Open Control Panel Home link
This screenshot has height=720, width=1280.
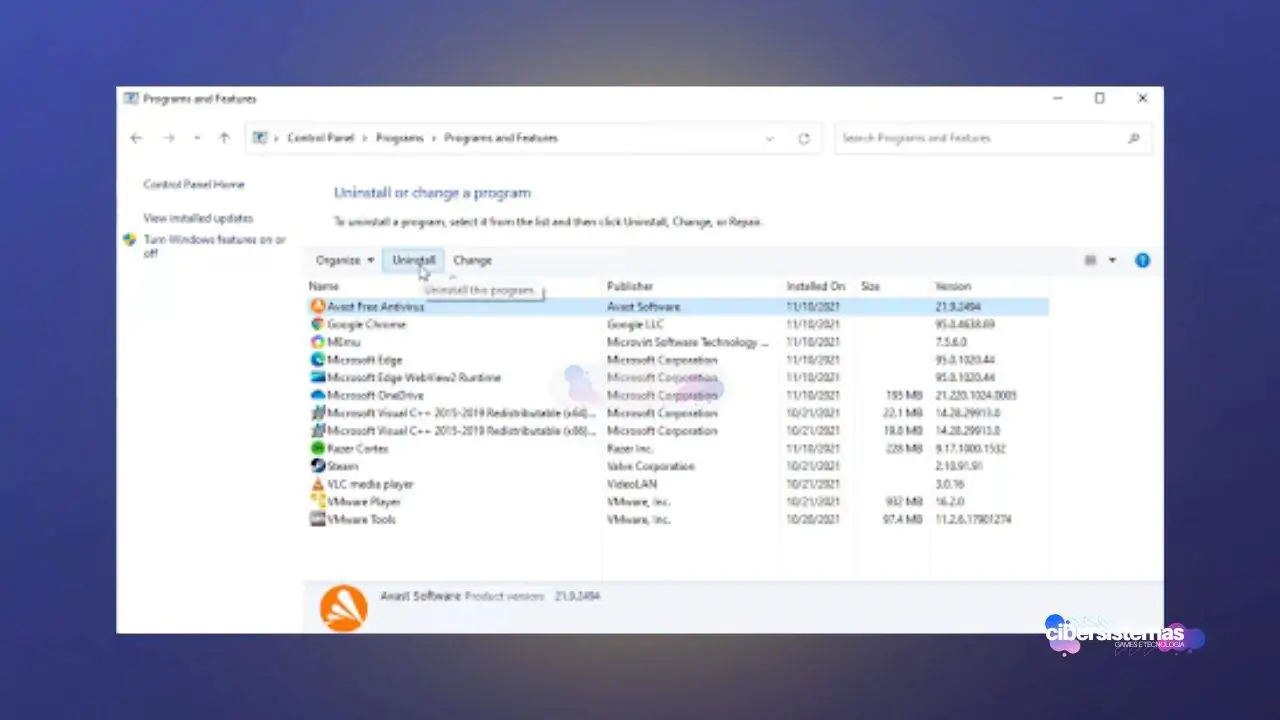(194, 185)
